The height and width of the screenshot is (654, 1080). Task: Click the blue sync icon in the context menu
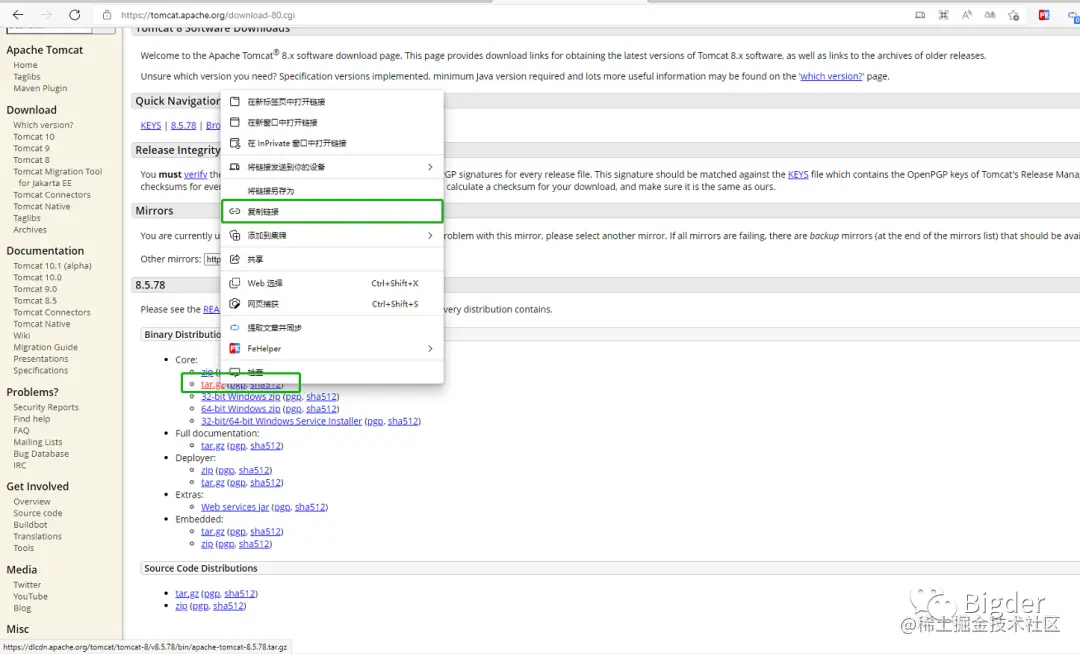click(x=235, y=328)
